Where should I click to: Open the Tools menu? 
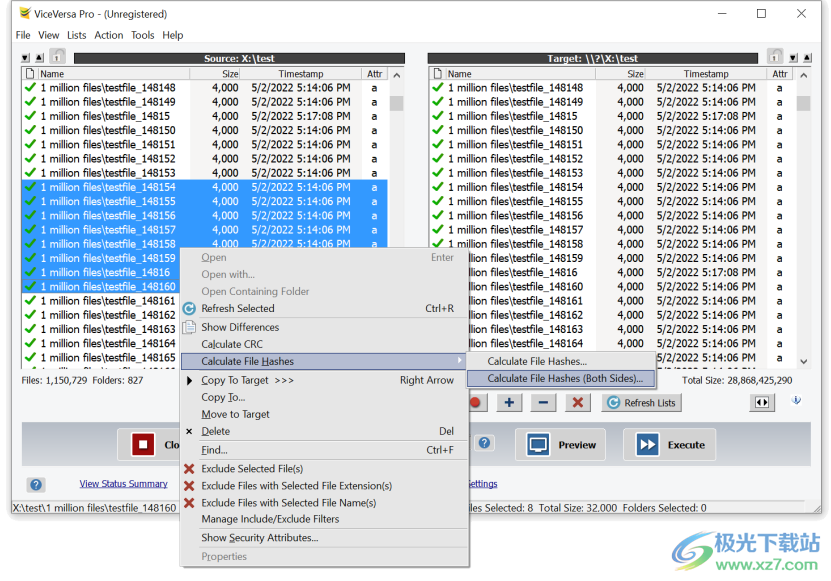pos(143,35)
